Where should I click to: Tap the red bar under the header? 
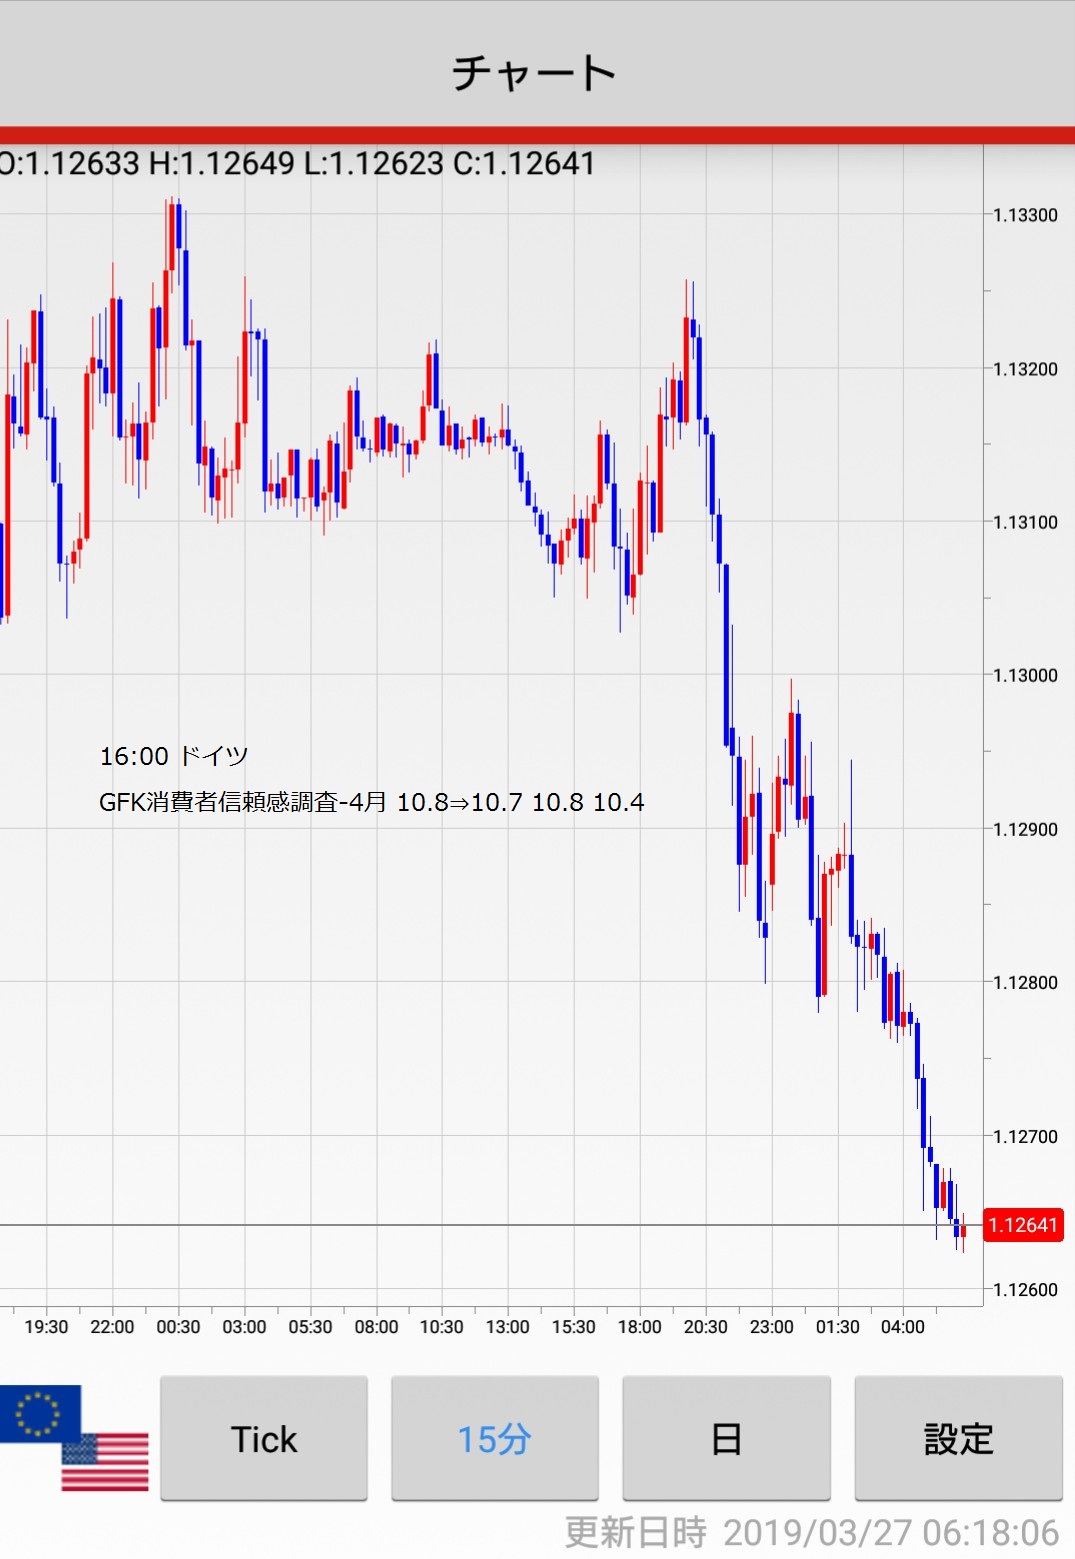pyautogui.click(x=537, y=135)
